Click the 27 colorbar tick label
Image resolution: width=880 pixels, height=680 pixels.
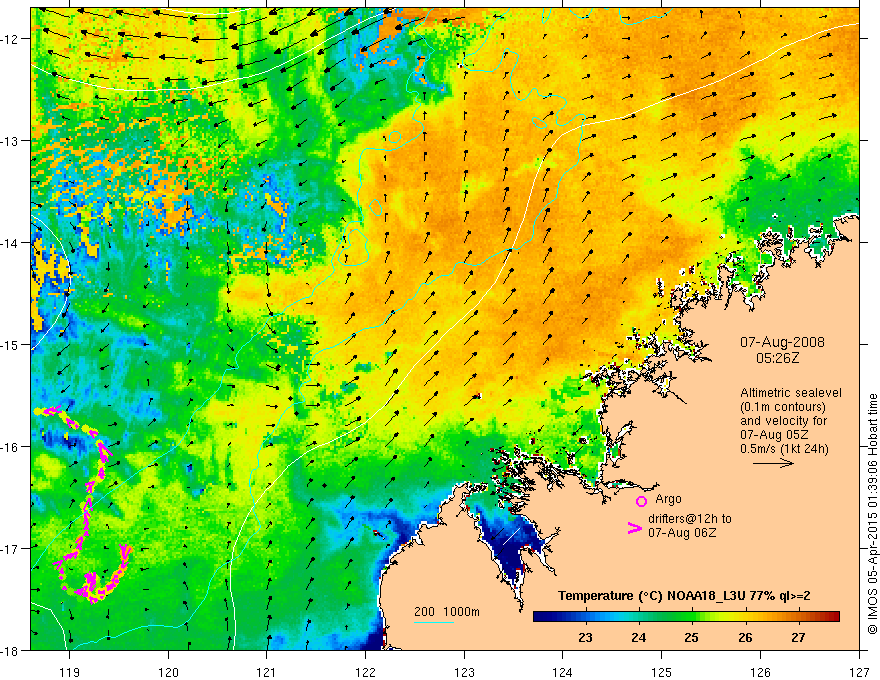(x=798, y=637)
